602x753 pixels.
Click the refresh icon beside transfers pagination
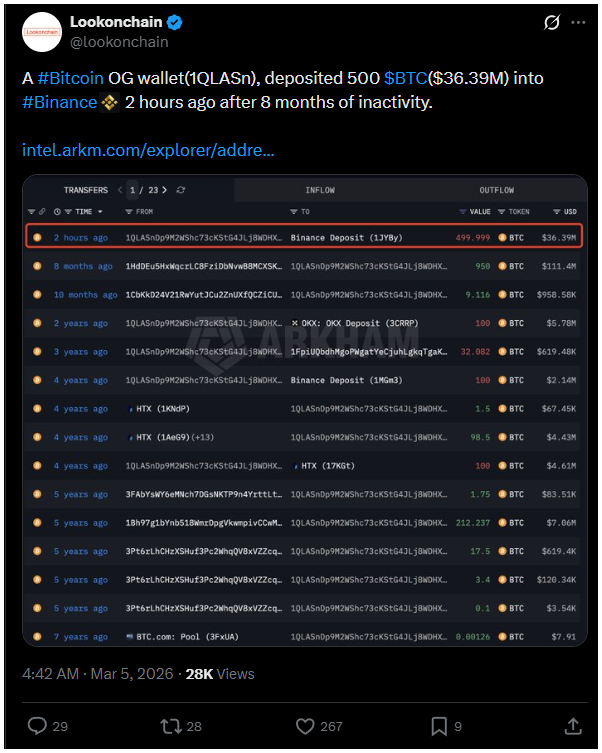coord(180,190)
